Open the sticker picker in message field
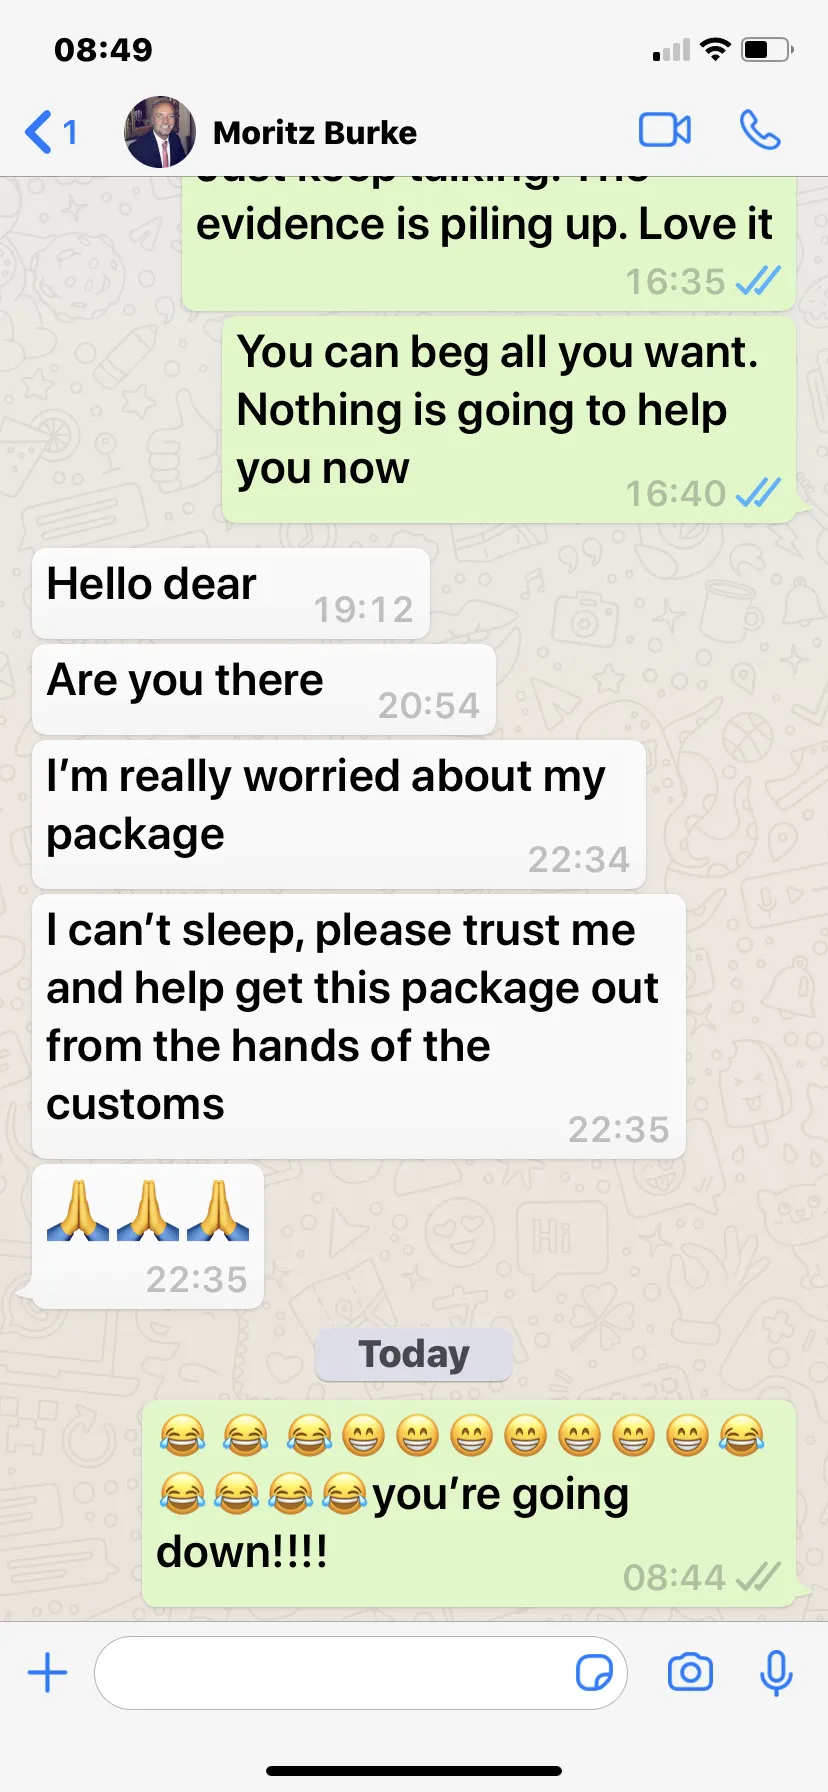 coord(594,1673)
